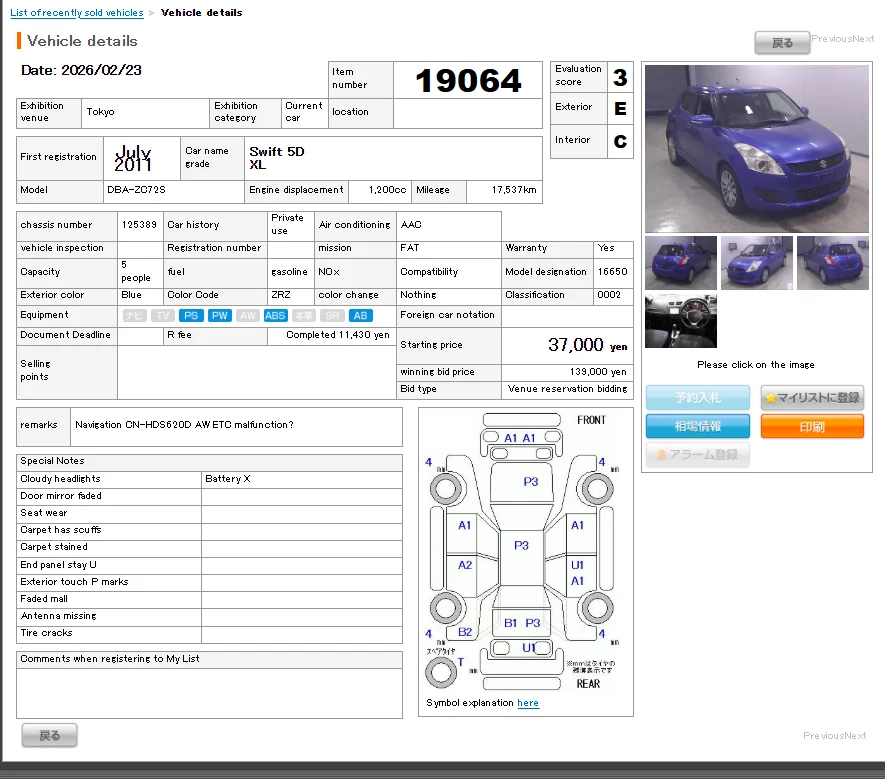885x779 pixels.
Task: Click model designation 16650
Action: [x=612, y=272]
